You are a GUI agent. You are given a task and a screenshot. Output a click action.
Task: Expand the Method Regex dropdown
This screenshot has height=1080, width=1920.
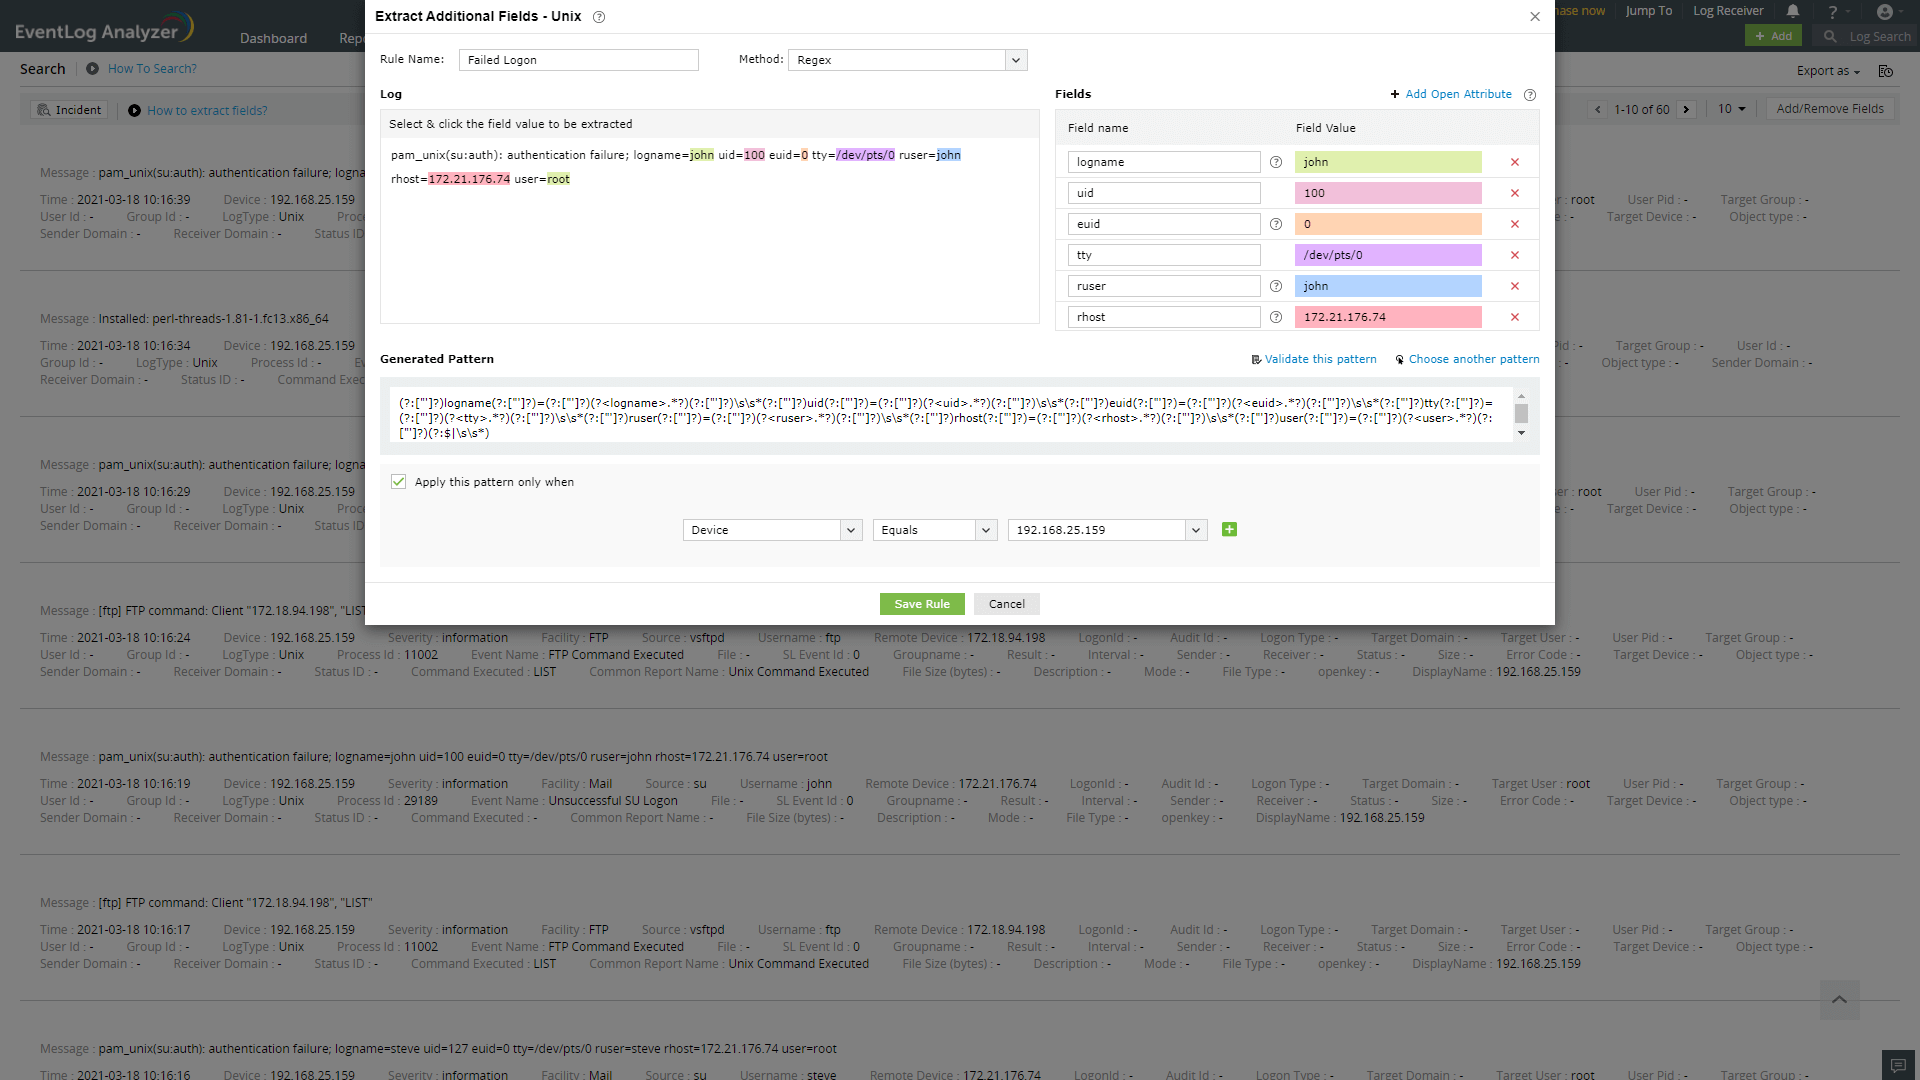(1015, 60)
